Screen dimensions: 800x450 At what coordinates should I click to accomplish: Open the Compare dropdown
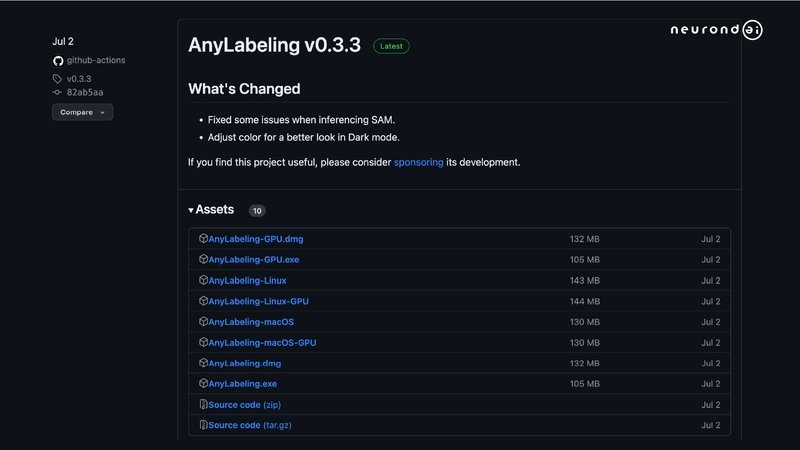click(82, 112)
